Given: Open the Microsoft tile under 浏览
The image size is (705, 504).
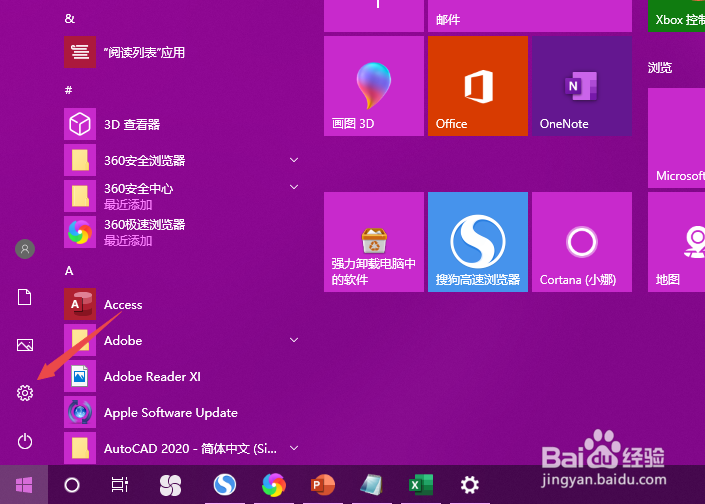Looking at the screenshot, I should [x=676, y=138].
